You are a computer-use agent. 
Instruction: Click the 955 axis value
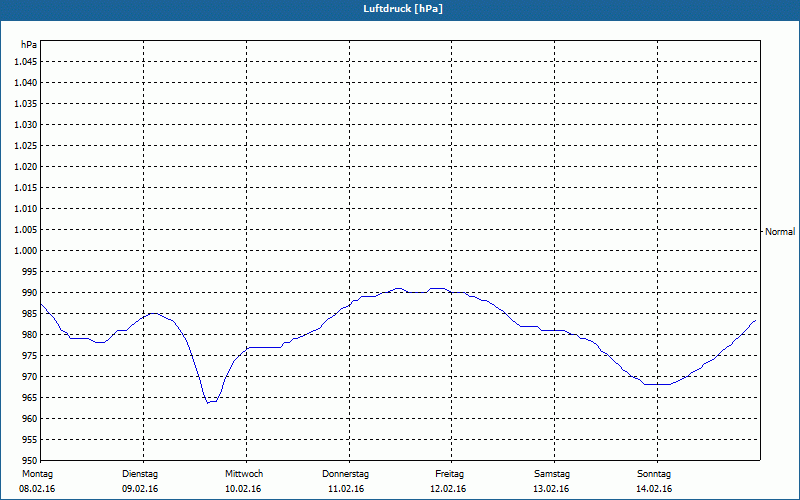[x=30, y=440]
